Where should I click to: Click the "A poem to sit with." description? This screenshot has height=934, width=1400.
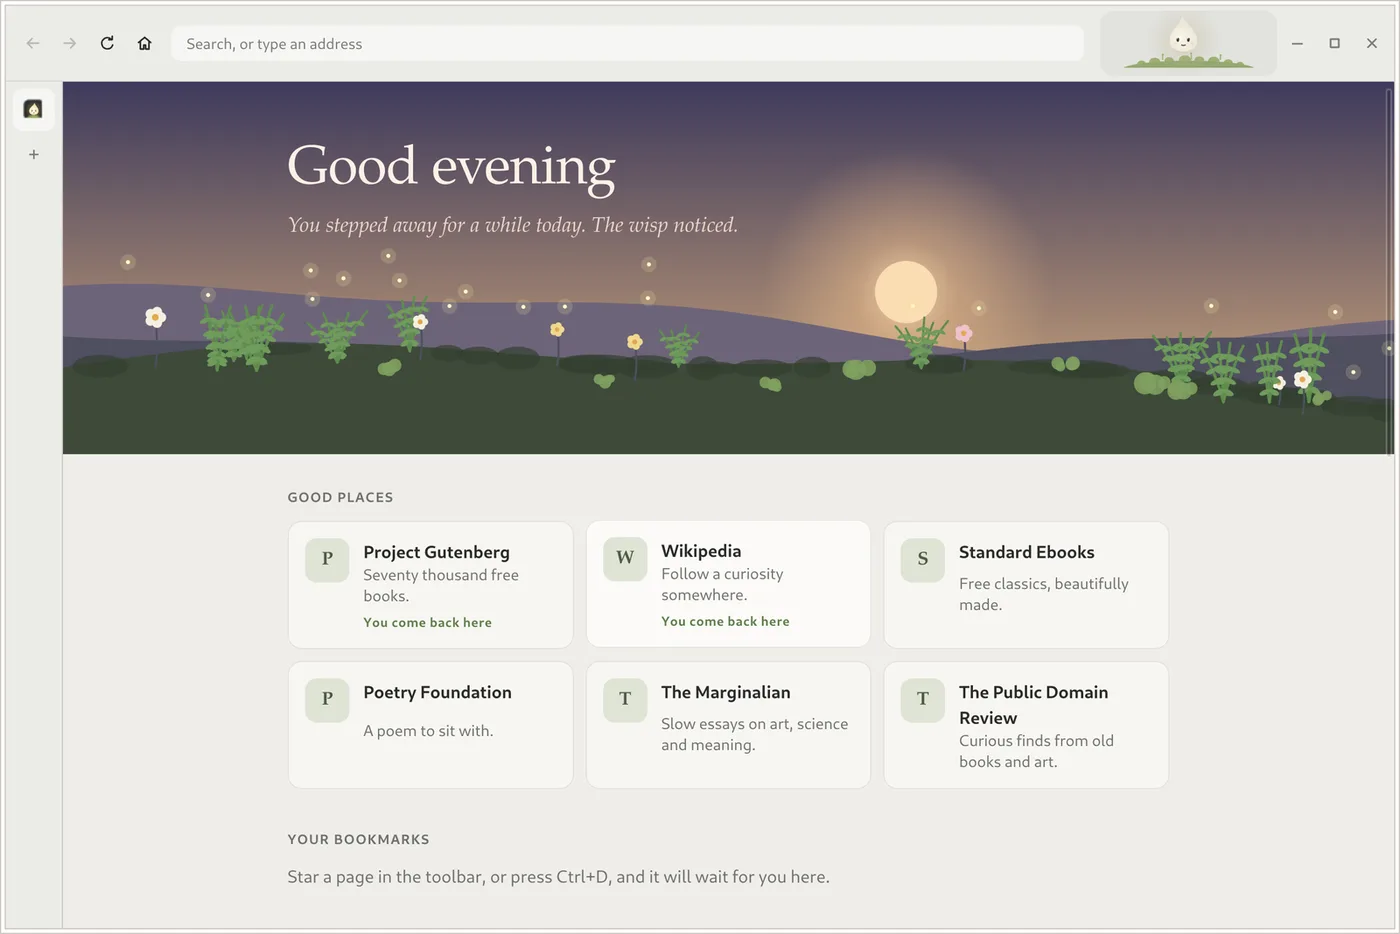coord(429,731)
